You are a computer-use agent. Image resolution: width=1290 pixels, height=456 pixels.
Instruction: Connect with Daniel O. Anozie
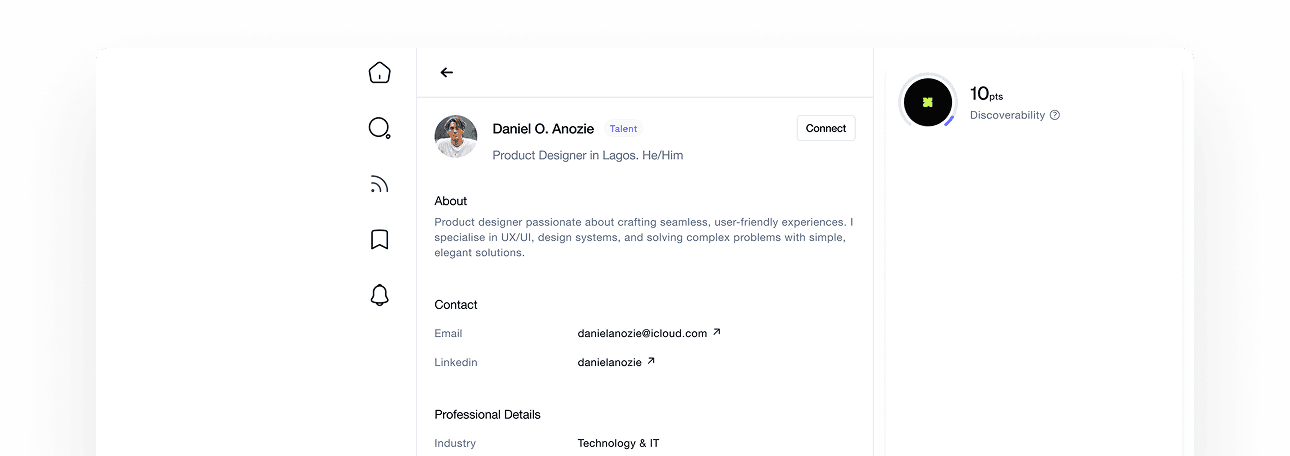point(826,128)
